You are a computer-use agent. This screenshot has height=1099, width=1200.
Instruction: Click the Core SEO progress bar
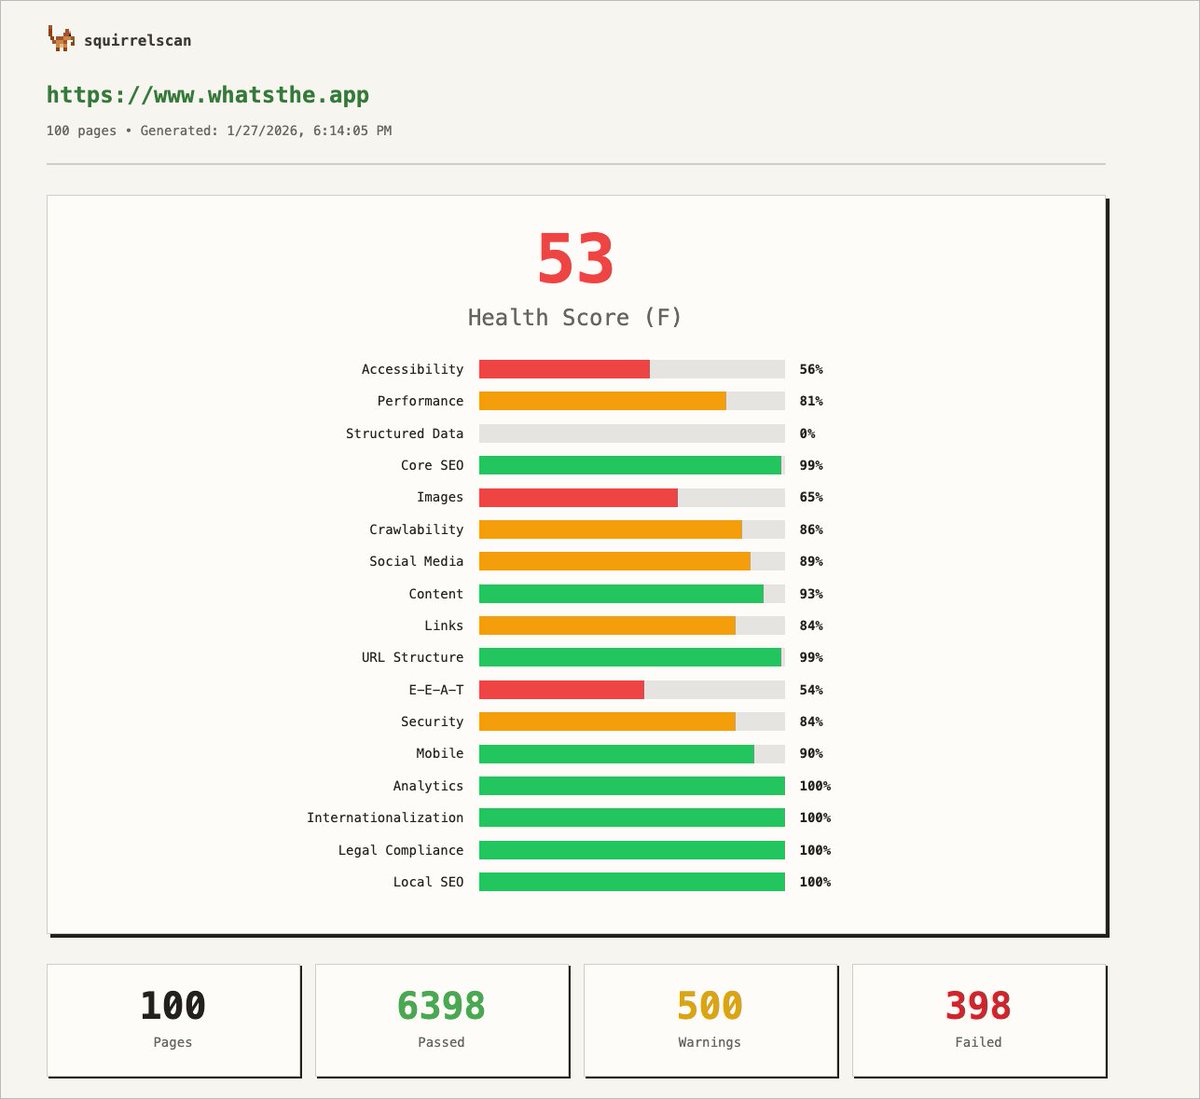tap(632, 465)
